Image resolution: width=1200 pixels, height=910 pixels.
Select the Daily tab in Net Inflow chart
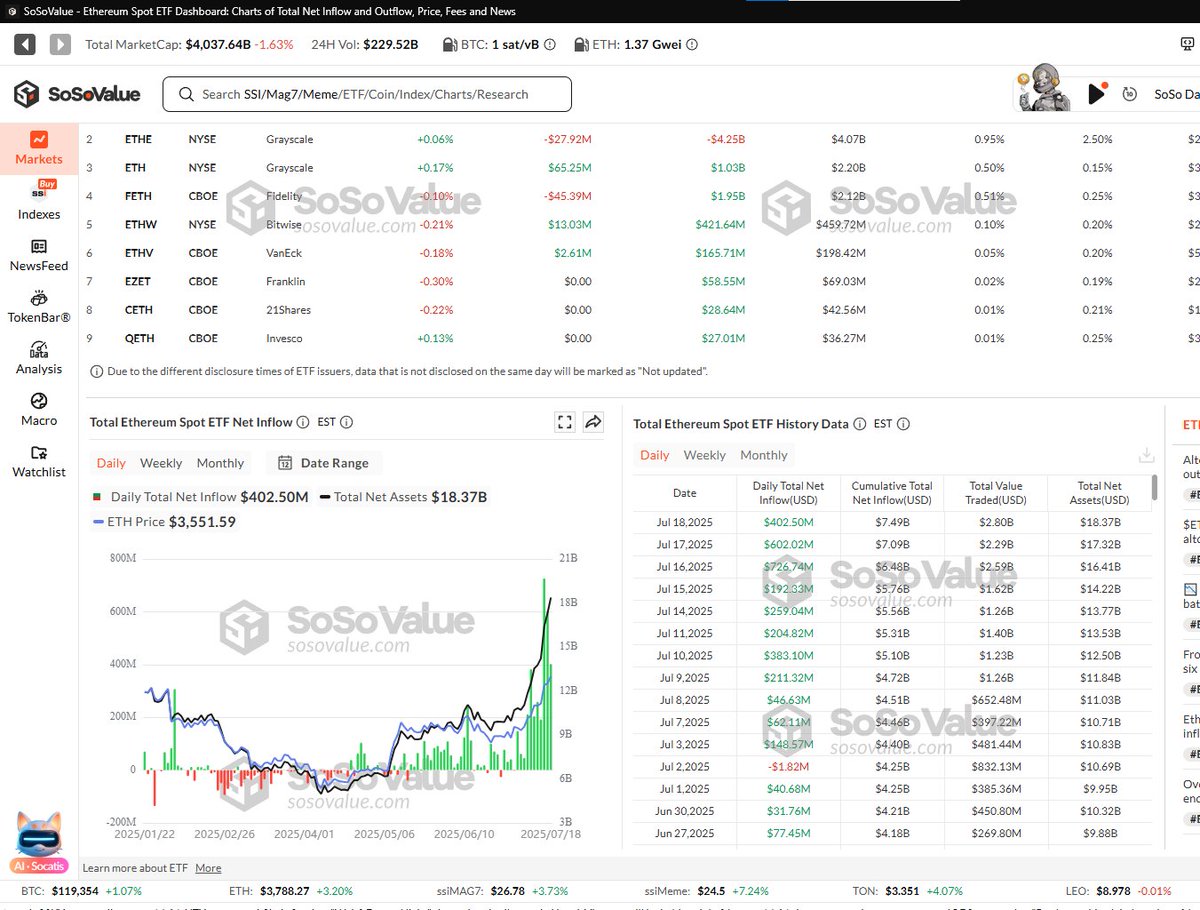pos(111,463)
